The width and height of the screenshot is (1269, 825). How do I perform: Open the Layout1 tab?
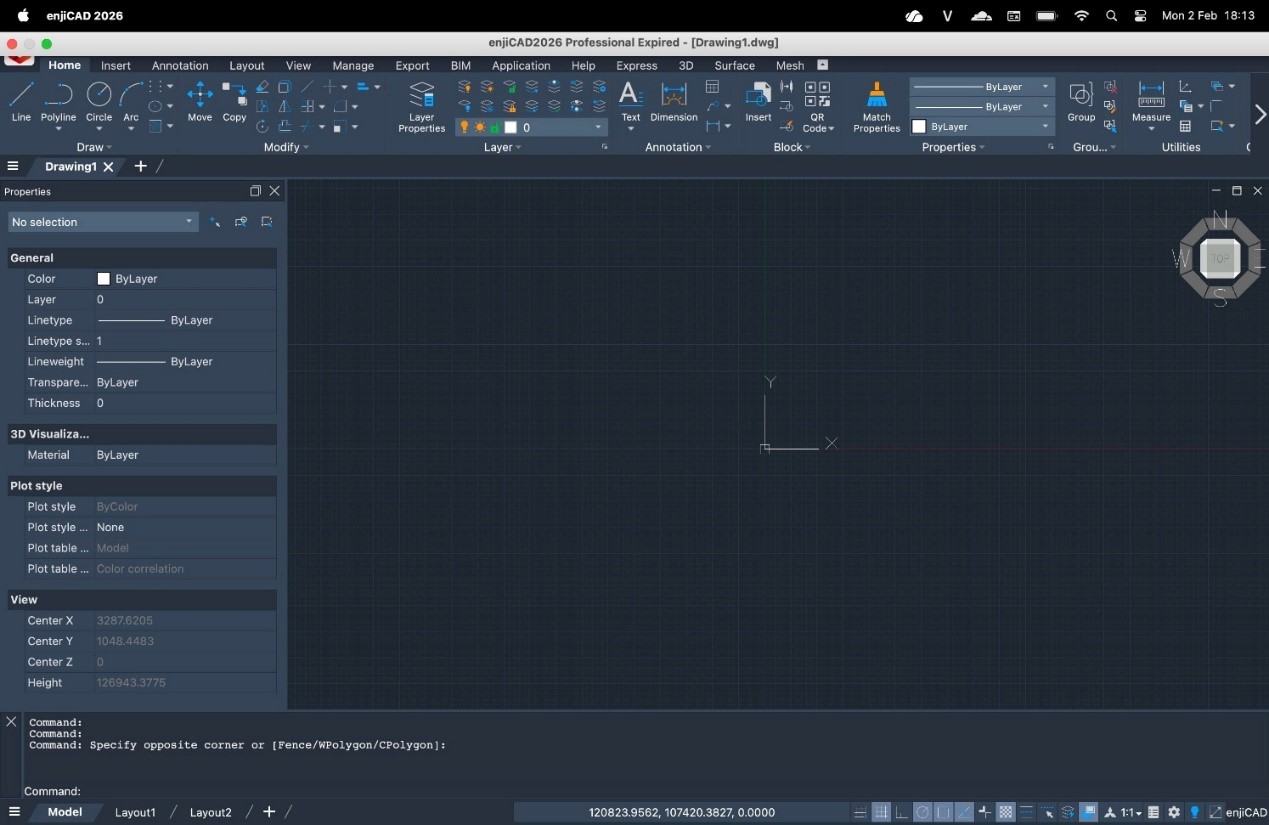pyautogui.click(x=135, y=812)
